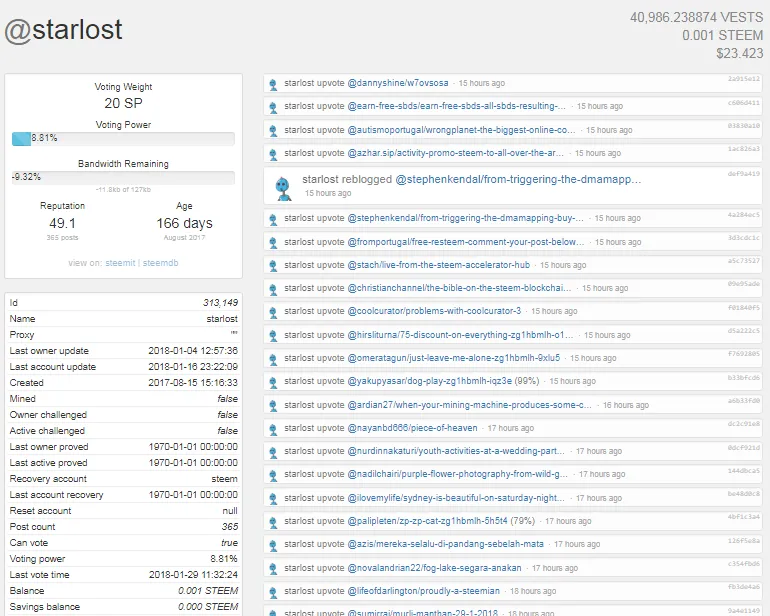Open the steemdb profile link
This screenshot has width=770, height=616.
(161, 263)
